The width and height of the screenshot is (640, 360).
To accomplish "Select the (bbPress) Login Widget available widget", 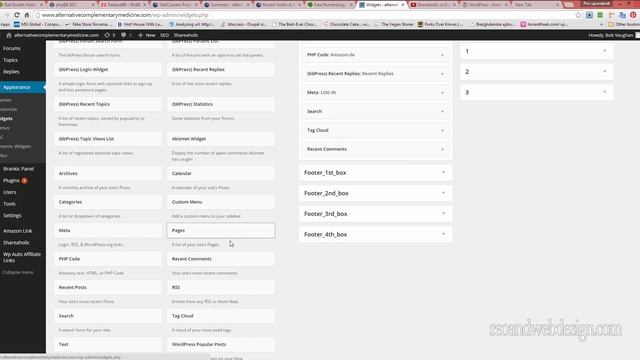I will pyautogui.click(x=108, y=69).
